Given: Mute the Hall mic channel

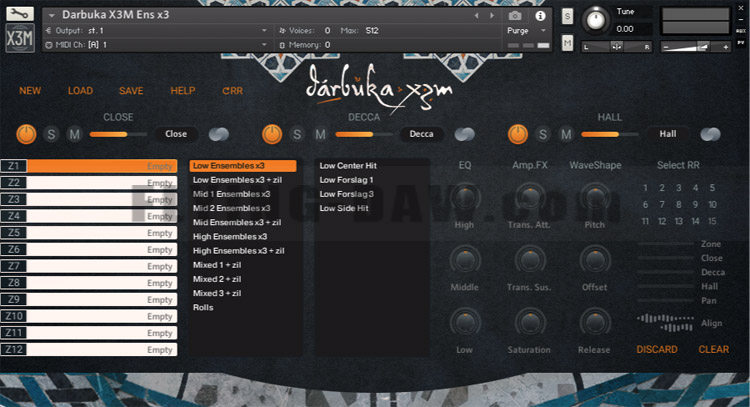Looking at the screenshot, I should point(566,134).
